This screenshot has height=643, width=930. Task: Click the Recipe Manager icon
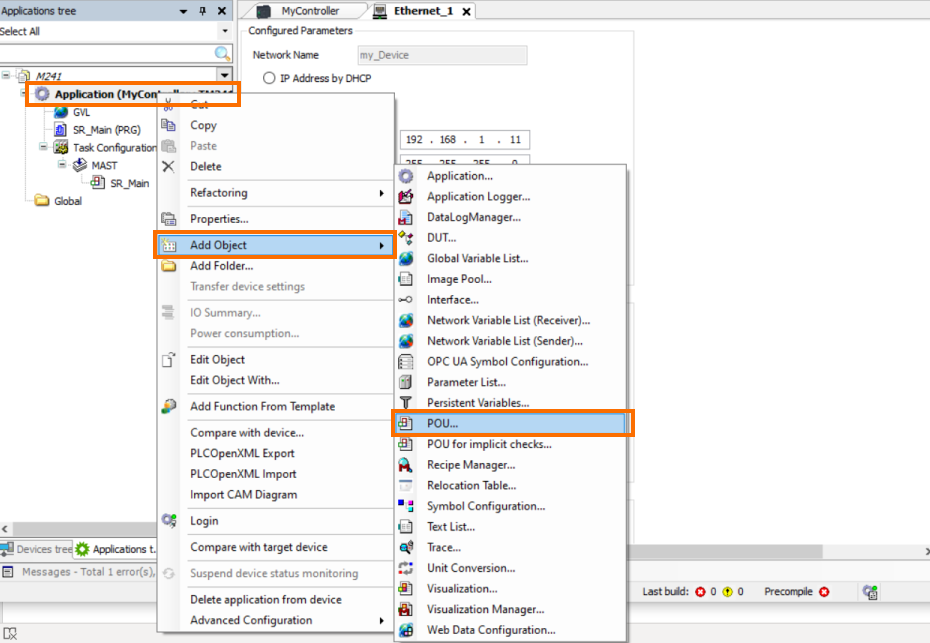pos(406,465)
